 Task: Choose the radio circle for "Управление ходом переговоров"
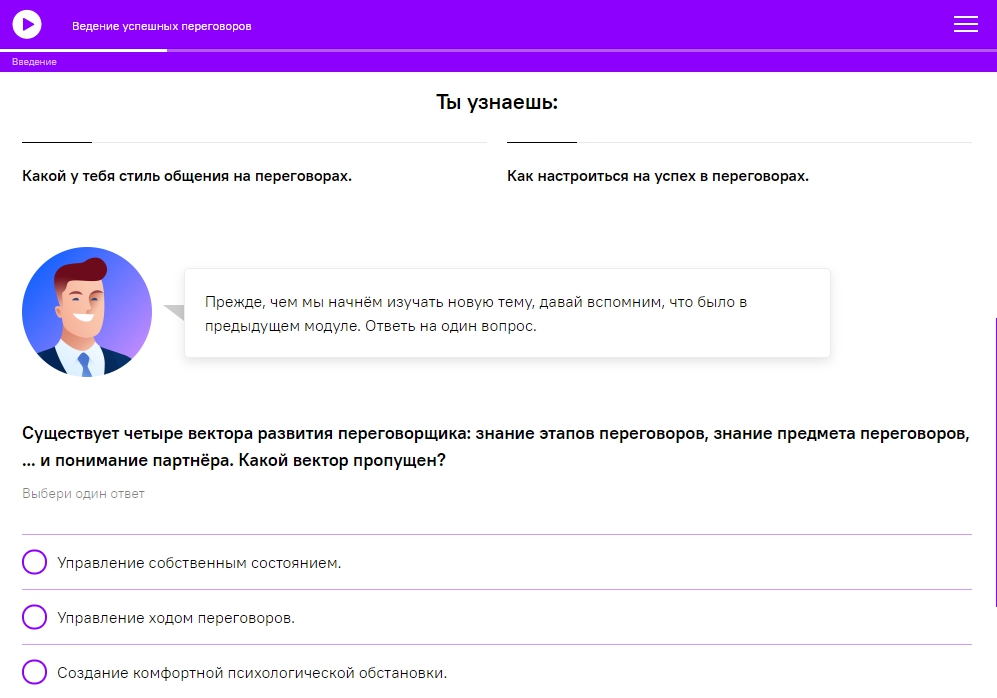[35, 617]
